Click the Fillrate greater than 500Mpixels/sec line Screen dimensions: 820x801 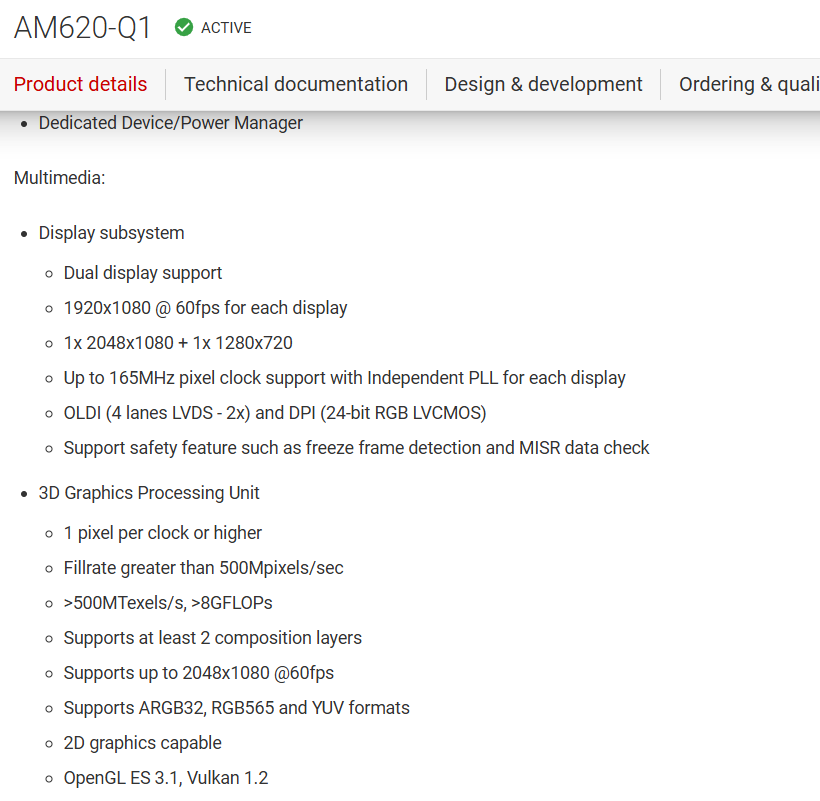click(x=203, y=568)
